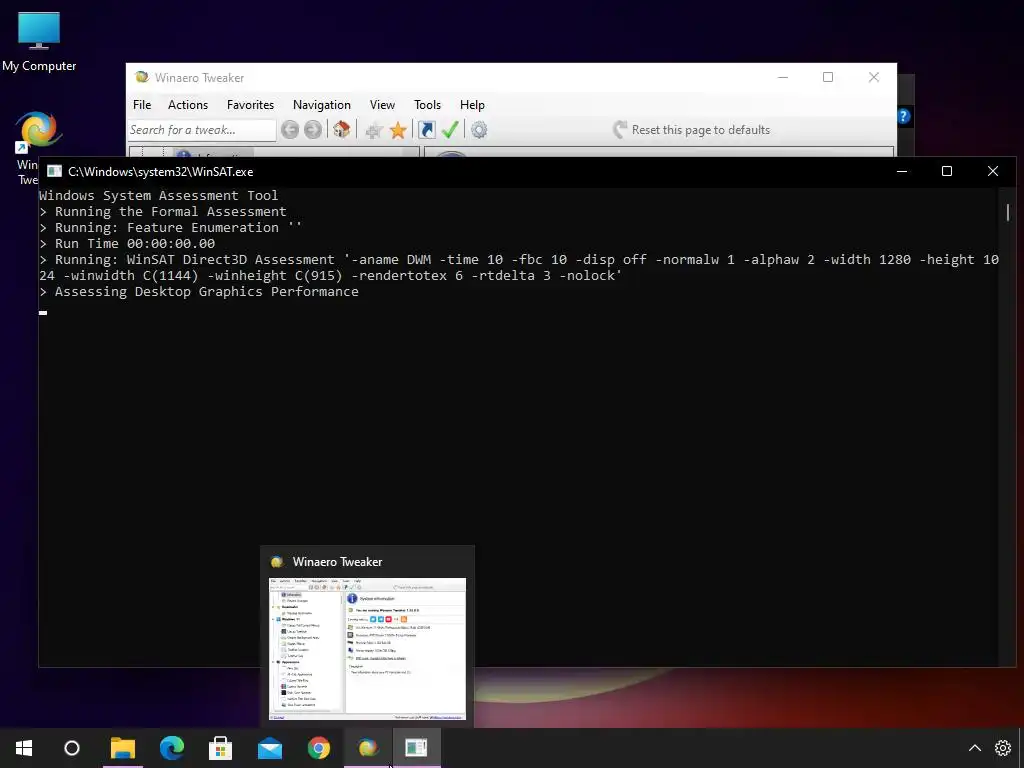Viewport: 1024px width, 768px height.
Task: Minimize the Winaero Tweaker window
Action: tap(783, 77)
